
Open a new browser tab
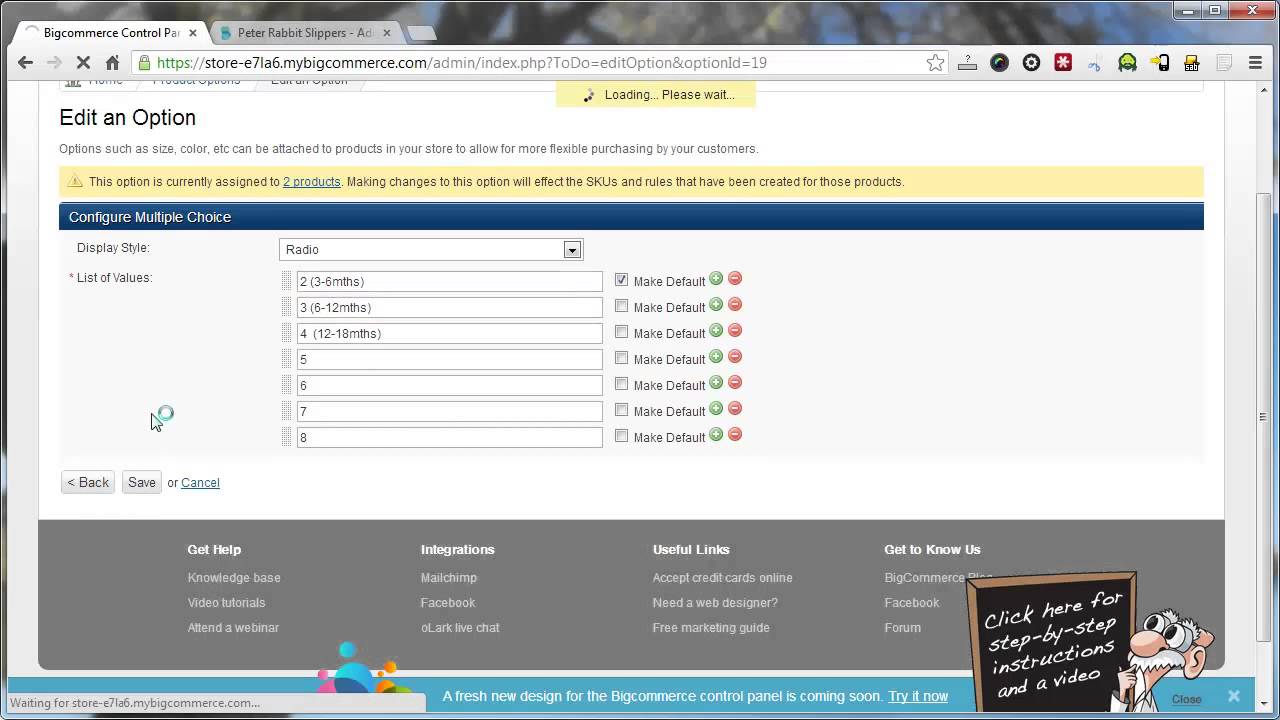point(421,33)
